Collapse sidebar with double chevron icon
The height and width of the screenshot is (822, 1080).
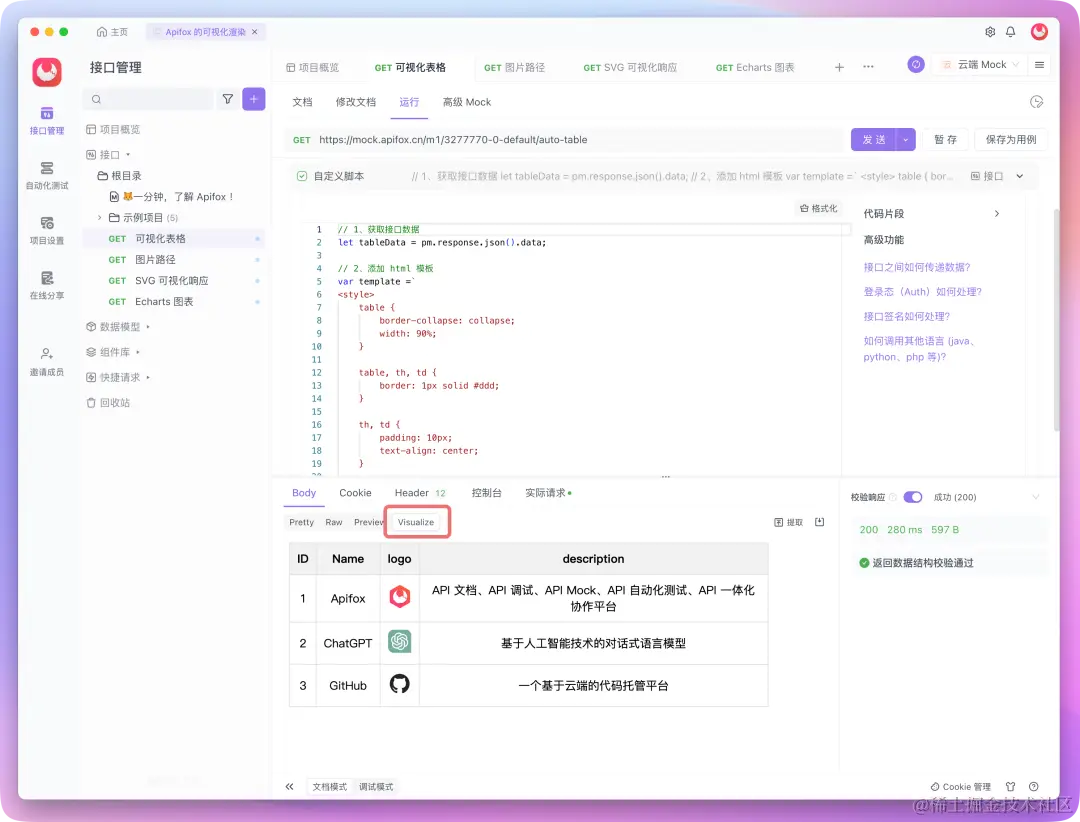(289, 786)
